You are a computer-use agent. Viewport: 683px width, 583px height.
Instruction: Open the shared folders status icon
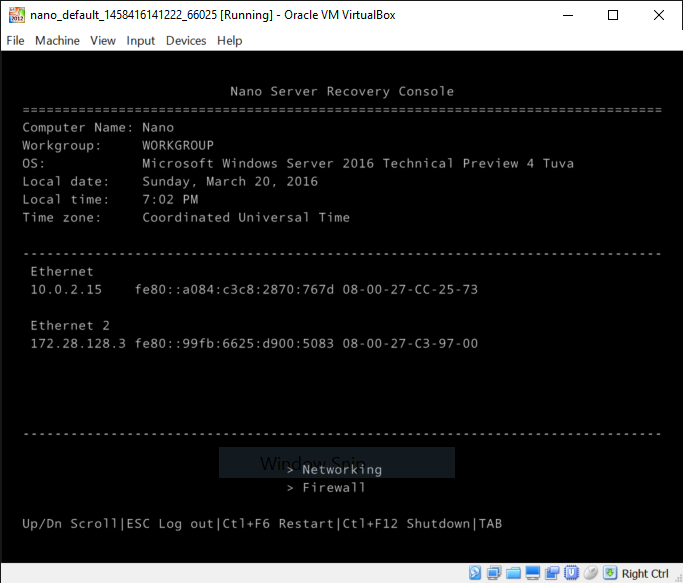click(x=513, y=573)
